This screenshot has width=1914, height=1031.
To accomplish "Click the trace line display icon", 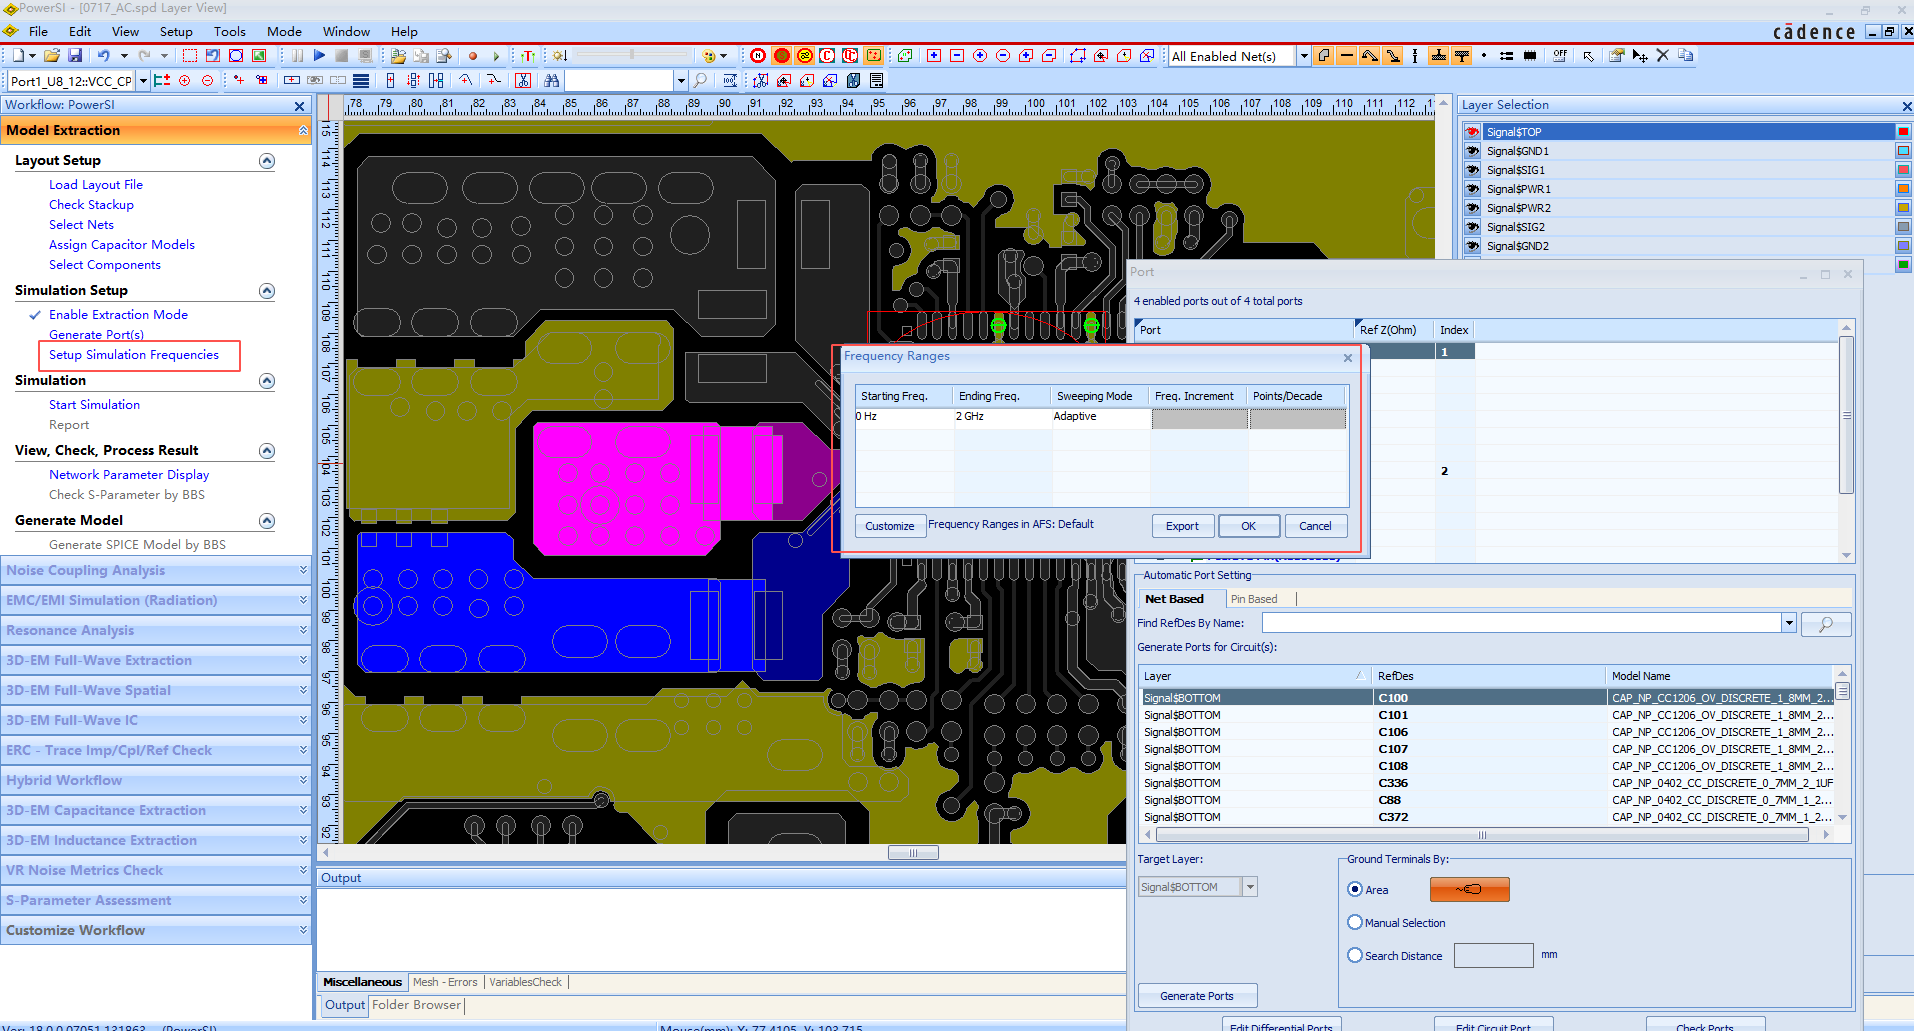I will pyautogui.click(x=1347, y=55).
